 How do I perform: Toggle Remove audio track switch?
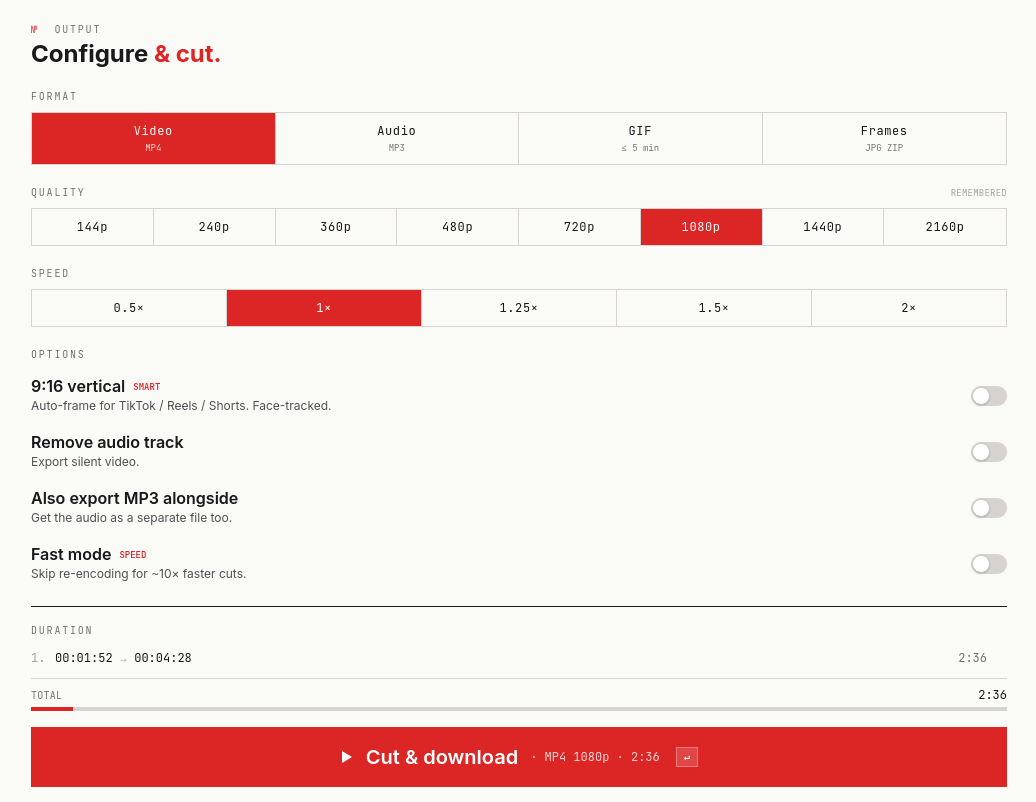[x=988, y=453]
